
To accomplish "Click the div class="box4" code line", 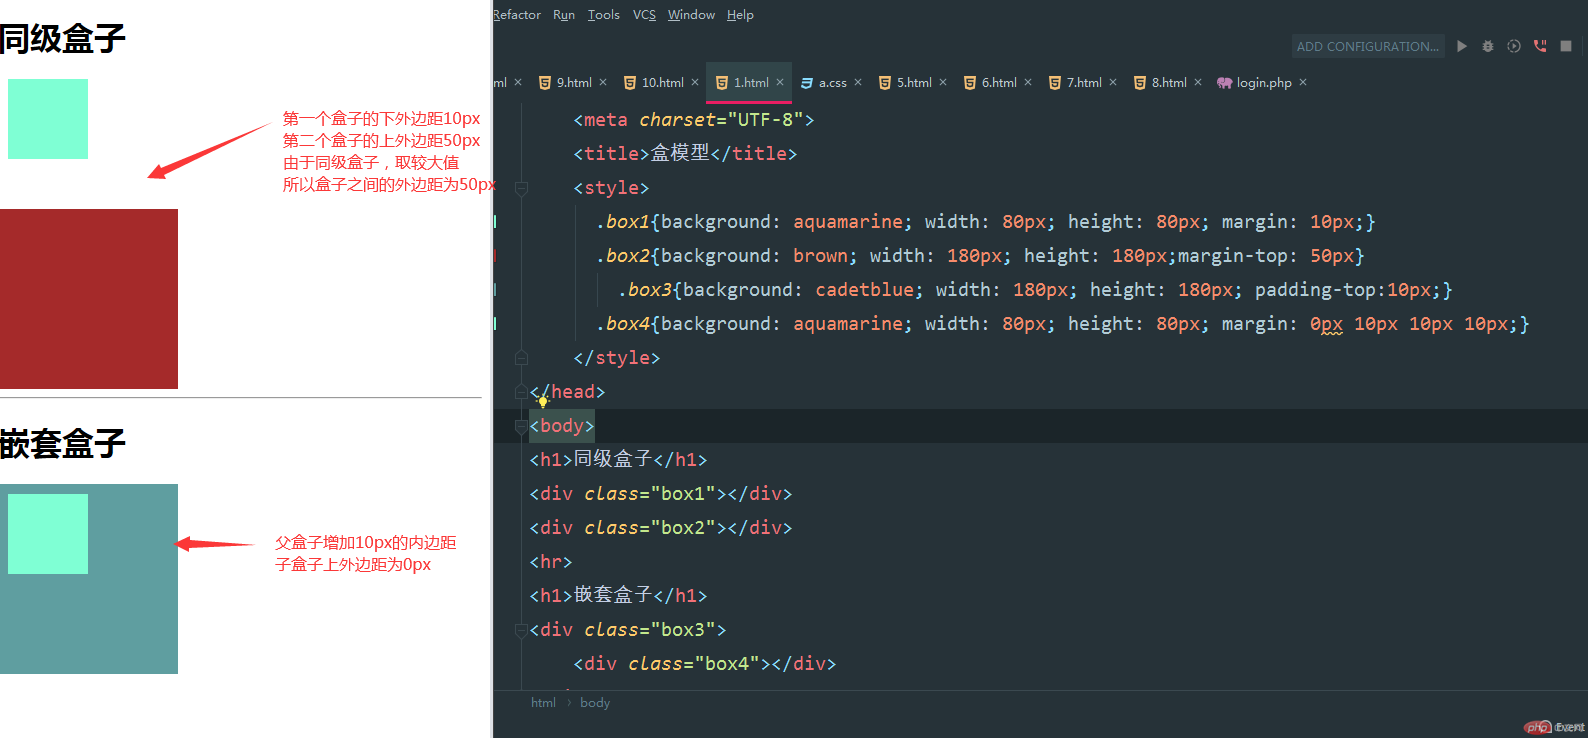I will coord(705,664).
